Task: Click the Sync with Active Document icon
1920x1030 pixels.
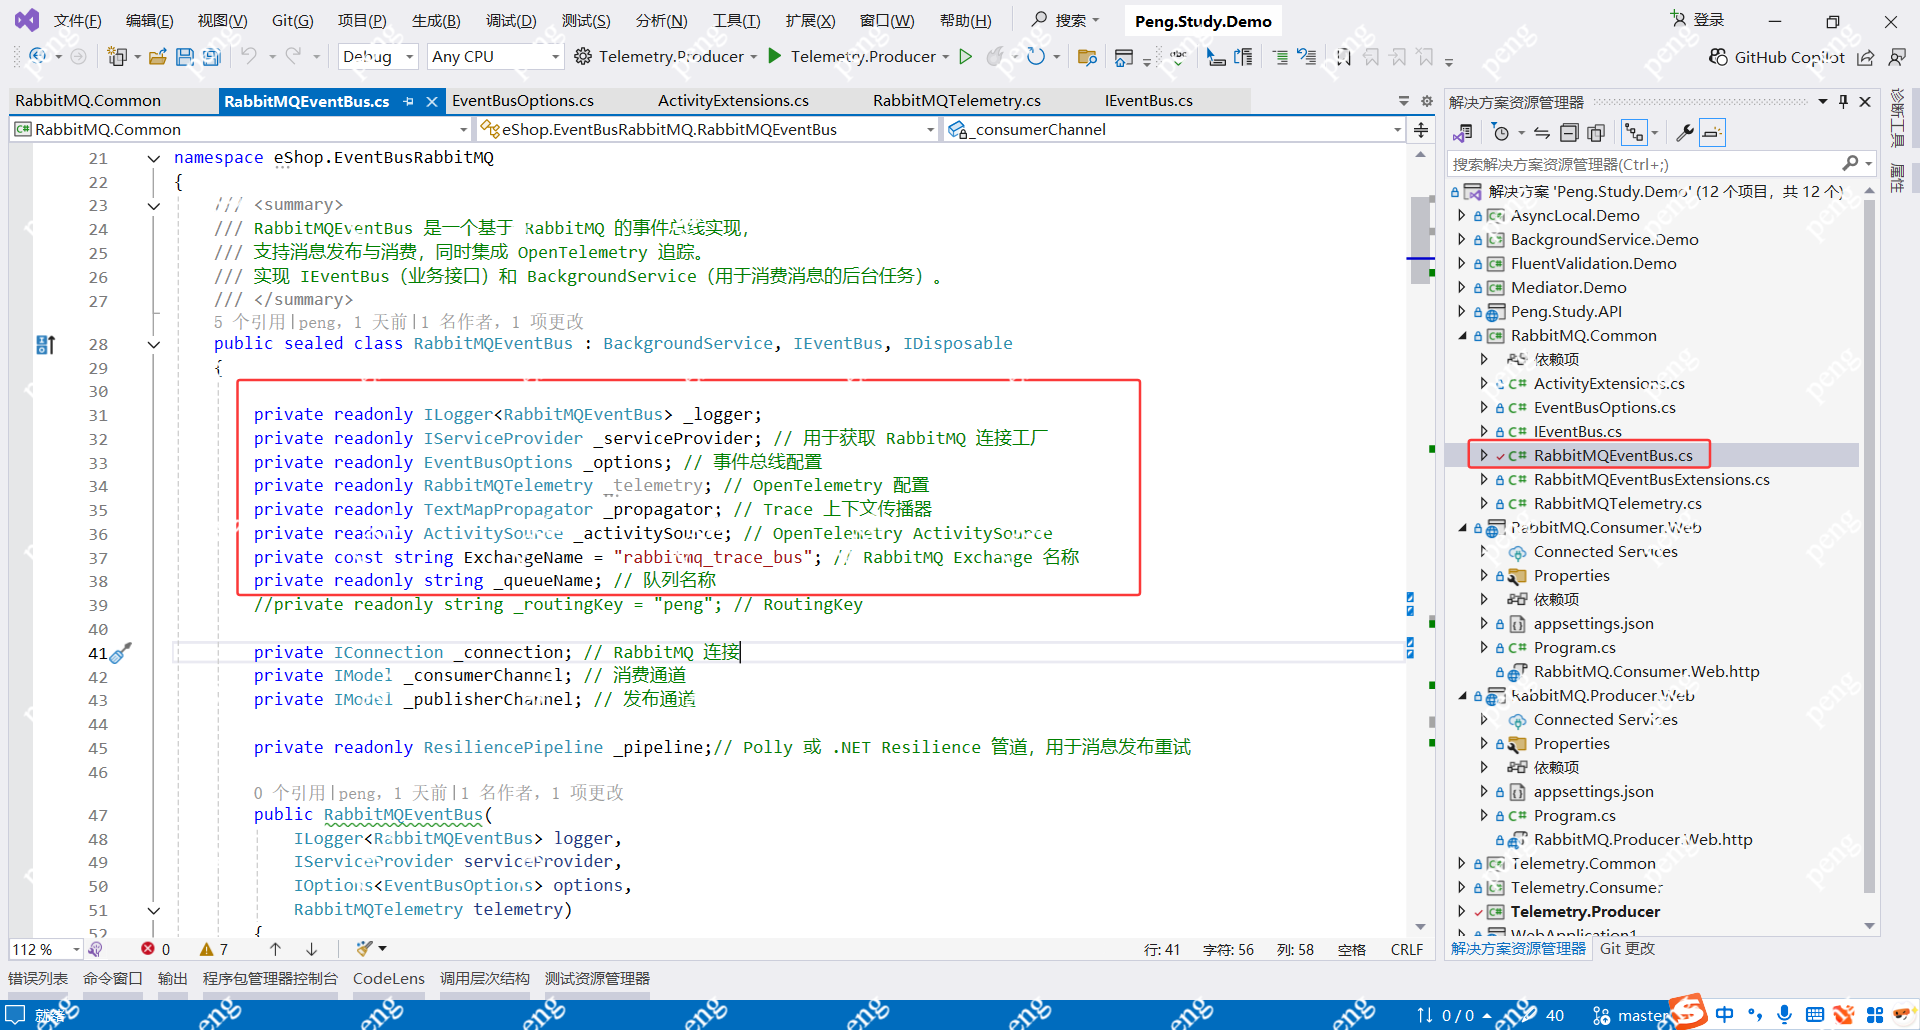Action: click(x=1542, y=132)
